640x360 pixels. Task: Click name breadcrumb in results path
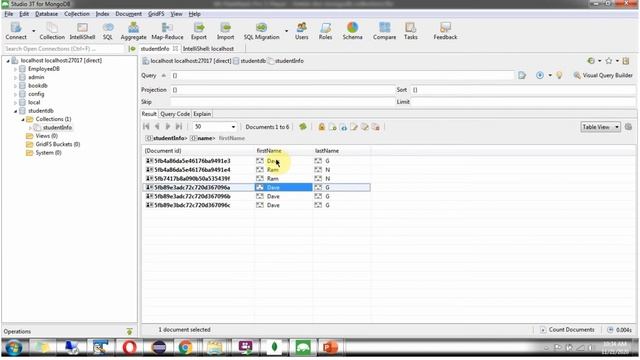(x=202, y=138)
